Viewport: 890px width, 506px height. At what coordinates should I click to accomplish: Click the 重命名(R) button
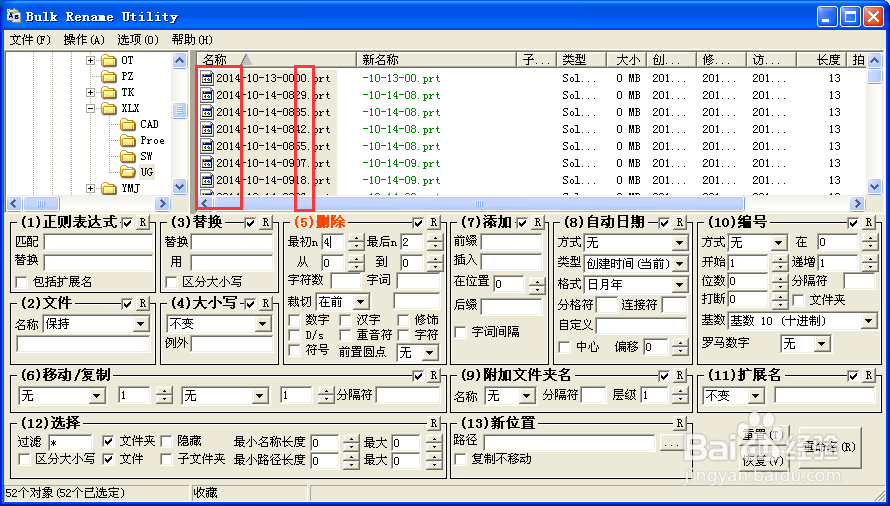tap(830, 448)
